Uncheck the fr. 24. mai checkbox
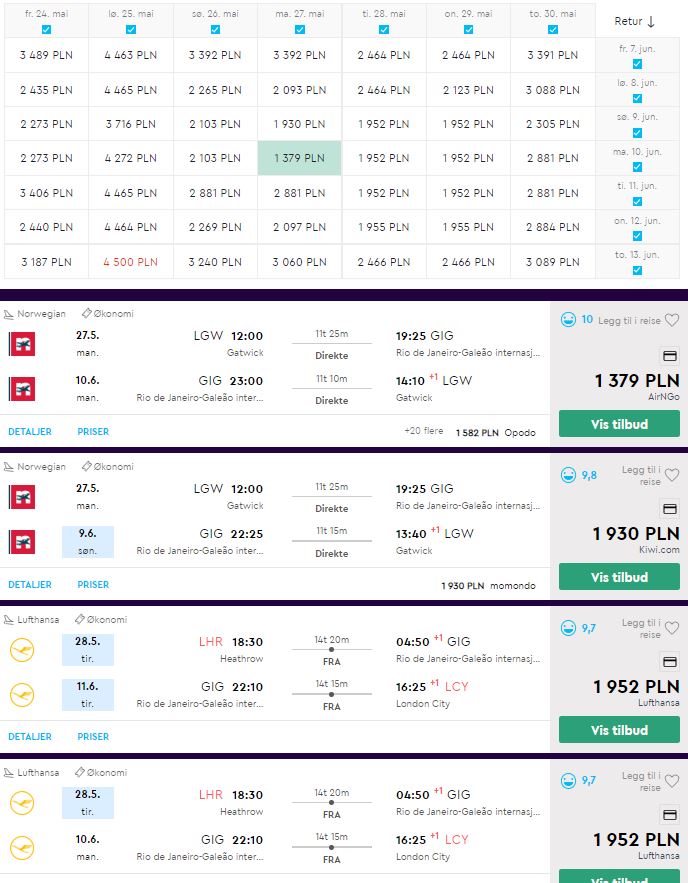The height and width of the screenshot is (883, 688). 47,30
